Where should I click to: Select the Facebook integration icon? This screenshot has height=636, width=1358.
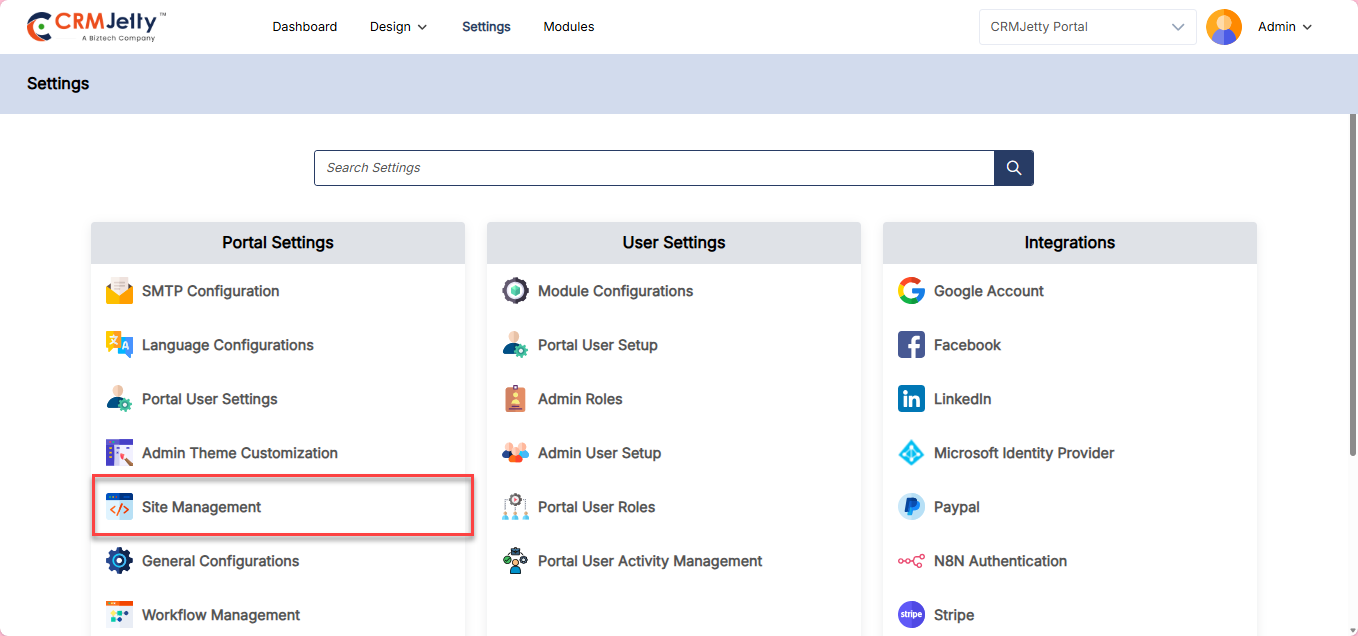911,345
